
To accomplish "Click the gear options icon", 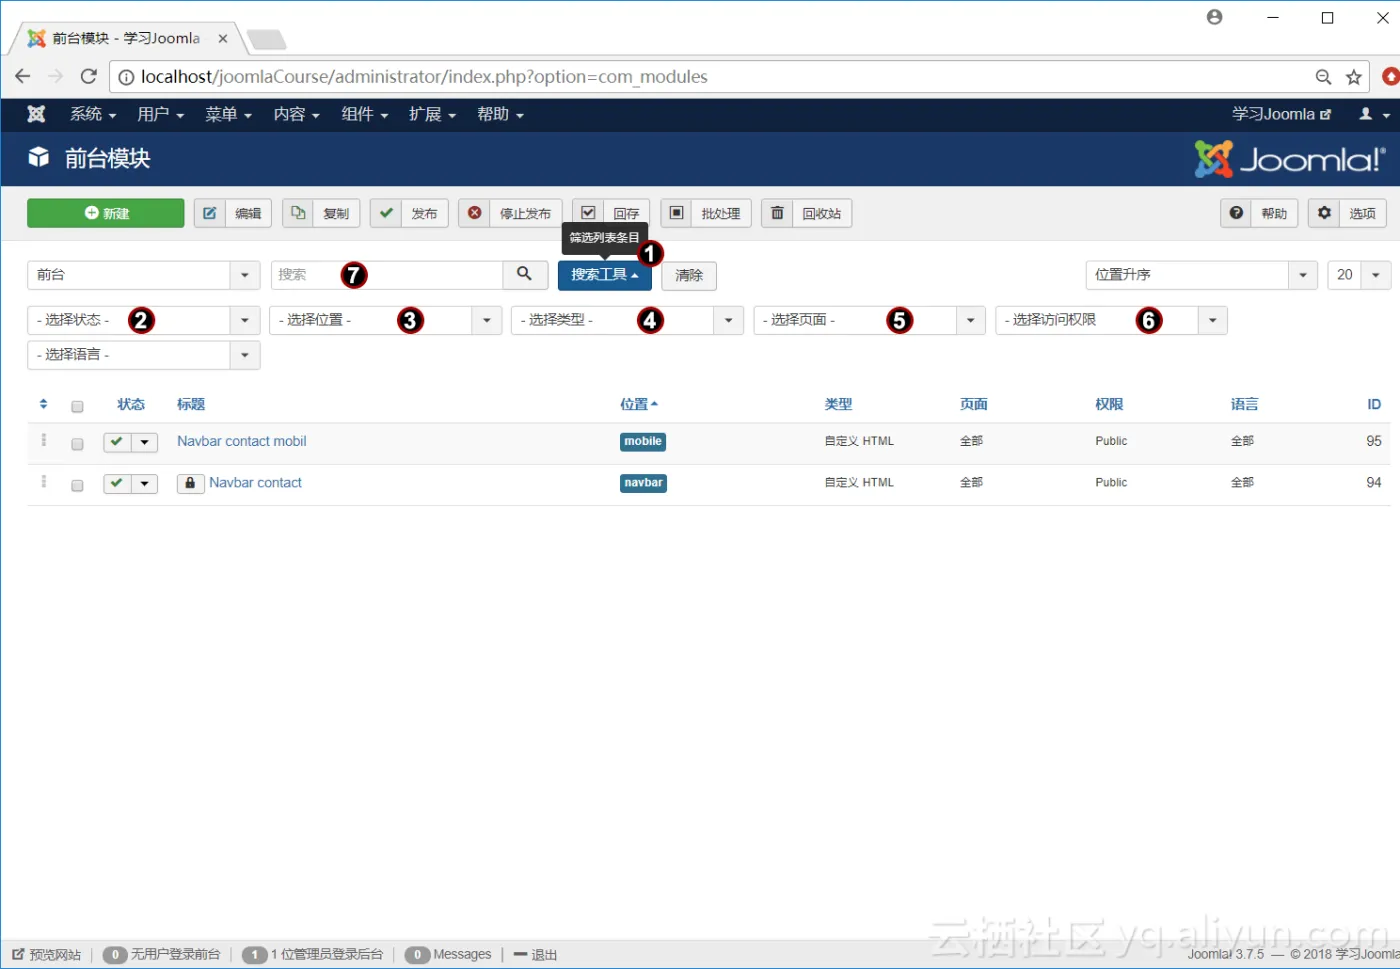I will click(x=1324, y=213).
